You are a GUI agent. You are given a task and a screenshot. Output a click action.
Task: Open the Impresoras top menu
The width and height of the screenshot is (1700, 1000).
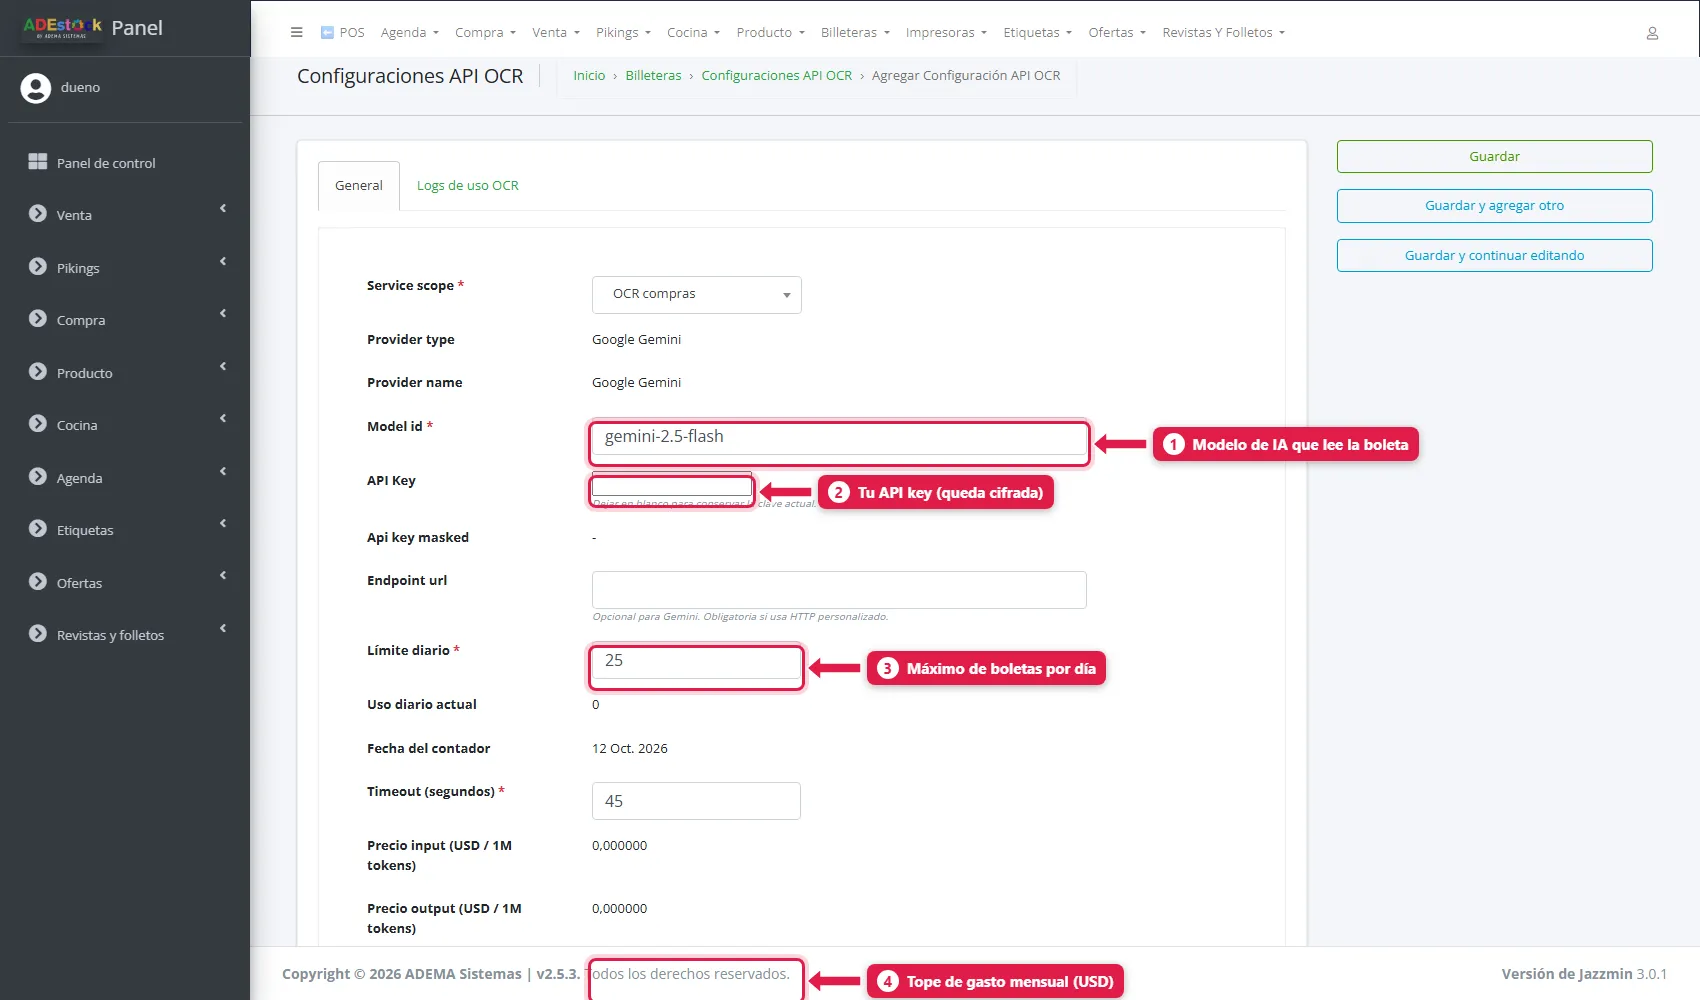tap(947, 33)
